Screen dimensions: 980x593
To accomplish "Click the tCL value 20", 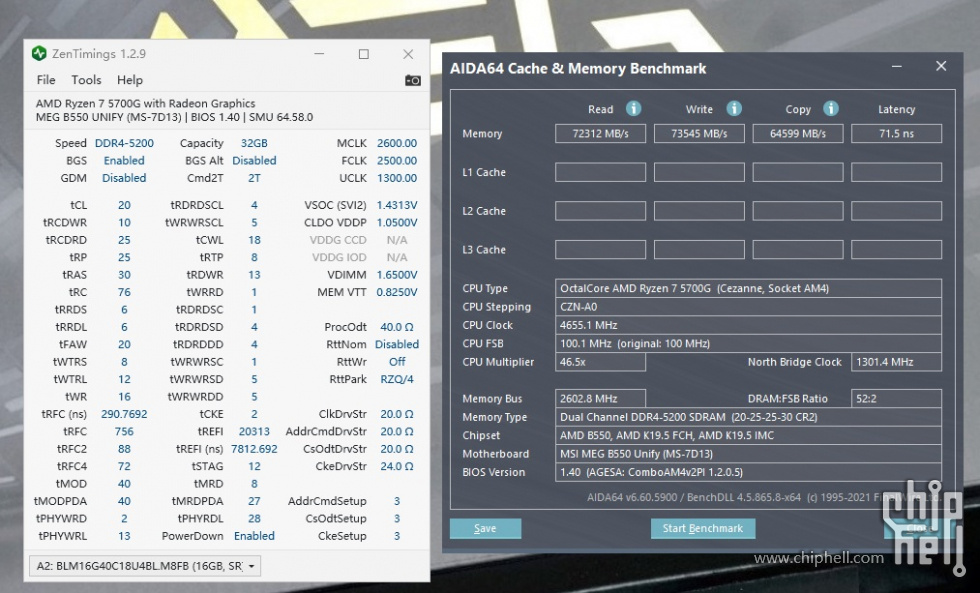I will point(124,205).
